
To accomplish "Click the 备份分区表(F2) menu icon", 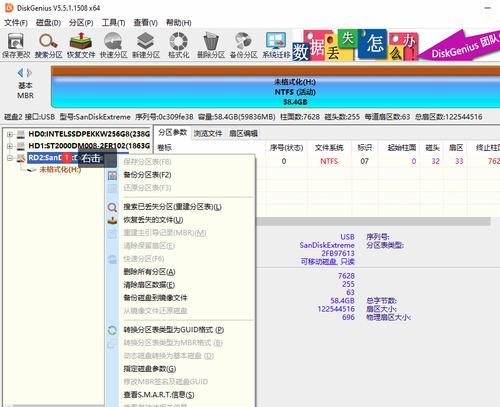I will pos(112,175).
